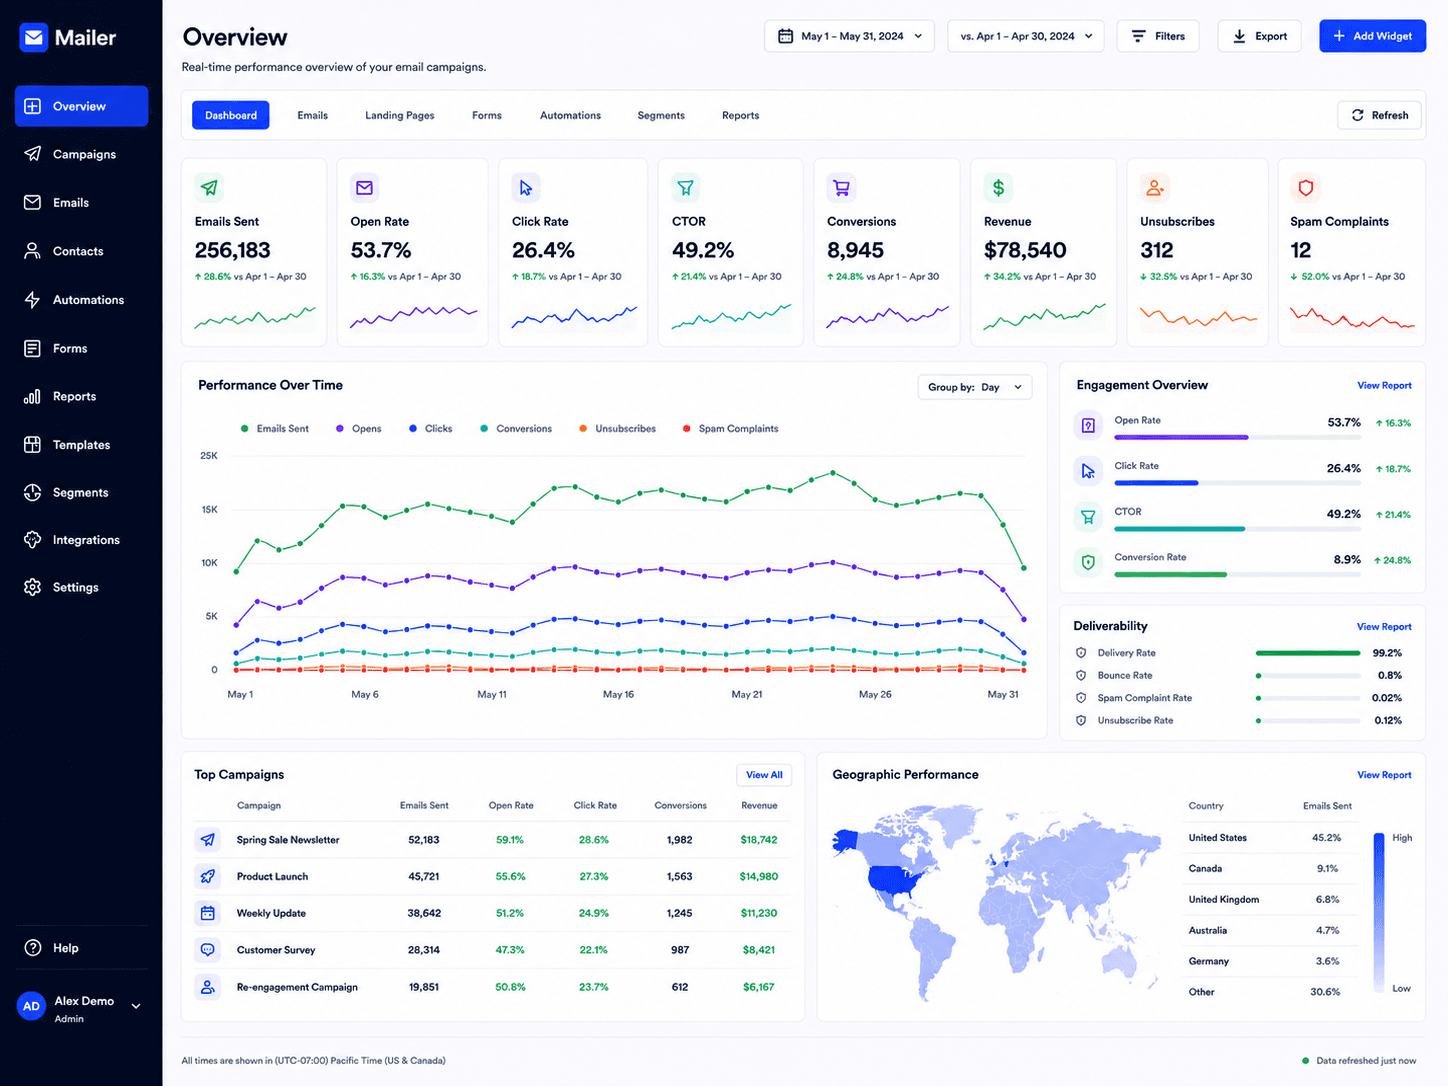Screen dimensions: 1448x1086
Task: Select the Dashboard tab
Action: point(231,115)
